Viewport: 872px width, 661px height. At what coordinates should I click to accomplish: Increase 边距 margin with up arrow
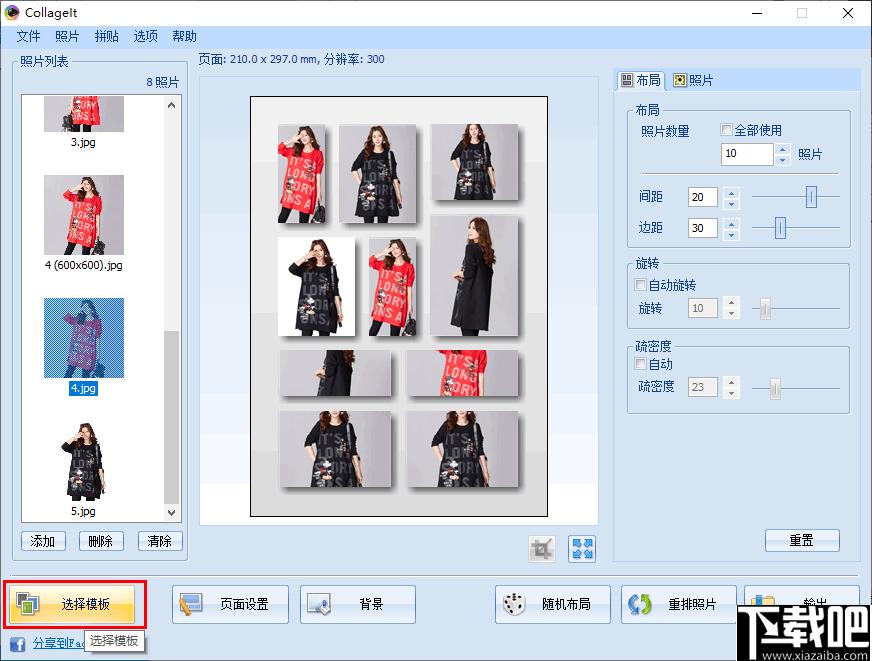pyautogui.click(x=732, y=223)
